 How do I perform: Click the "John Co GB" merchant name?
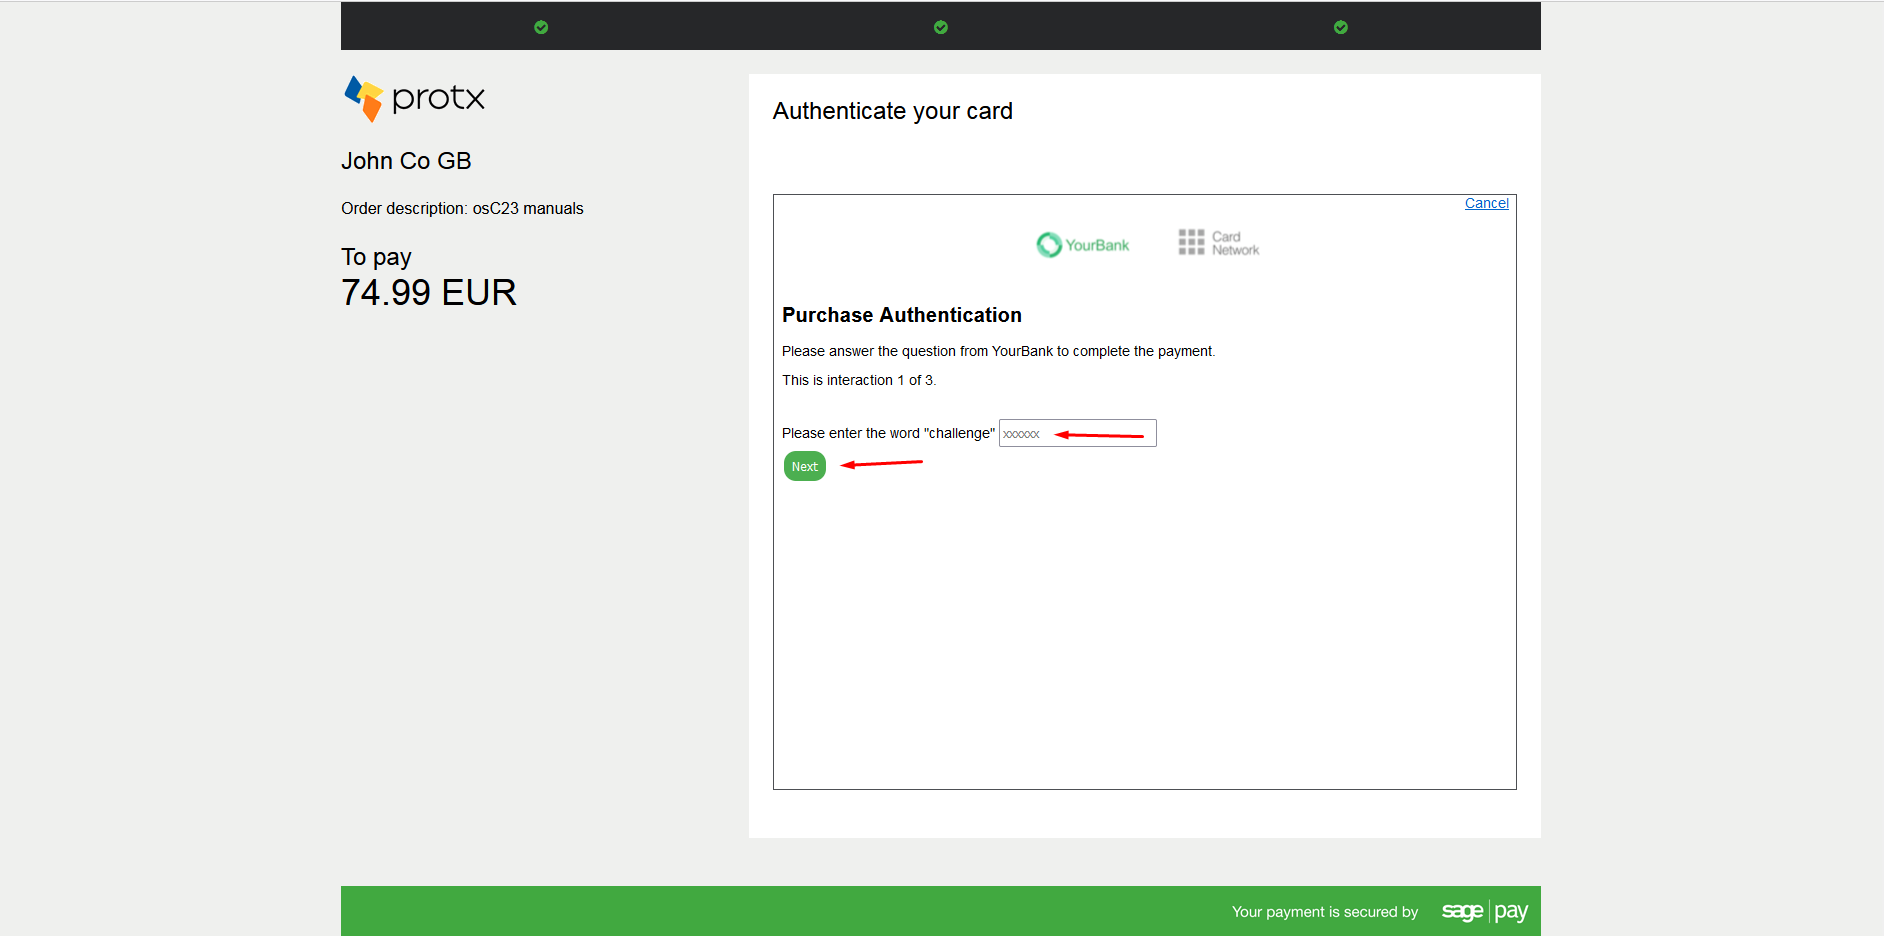click(406, 161)
